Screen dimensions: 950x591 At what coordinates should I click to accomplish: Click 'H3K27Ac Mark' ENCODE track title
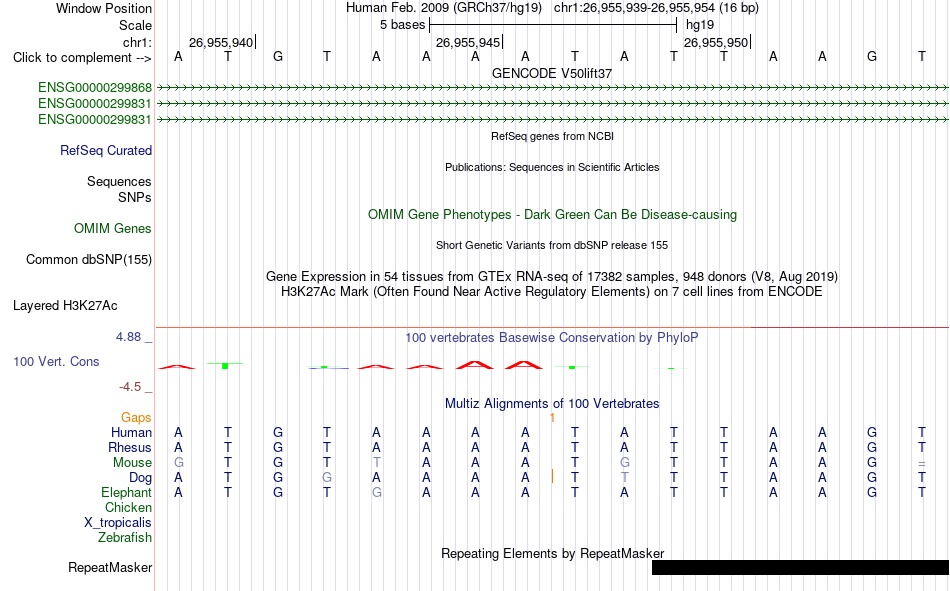[x=552, y=292]
